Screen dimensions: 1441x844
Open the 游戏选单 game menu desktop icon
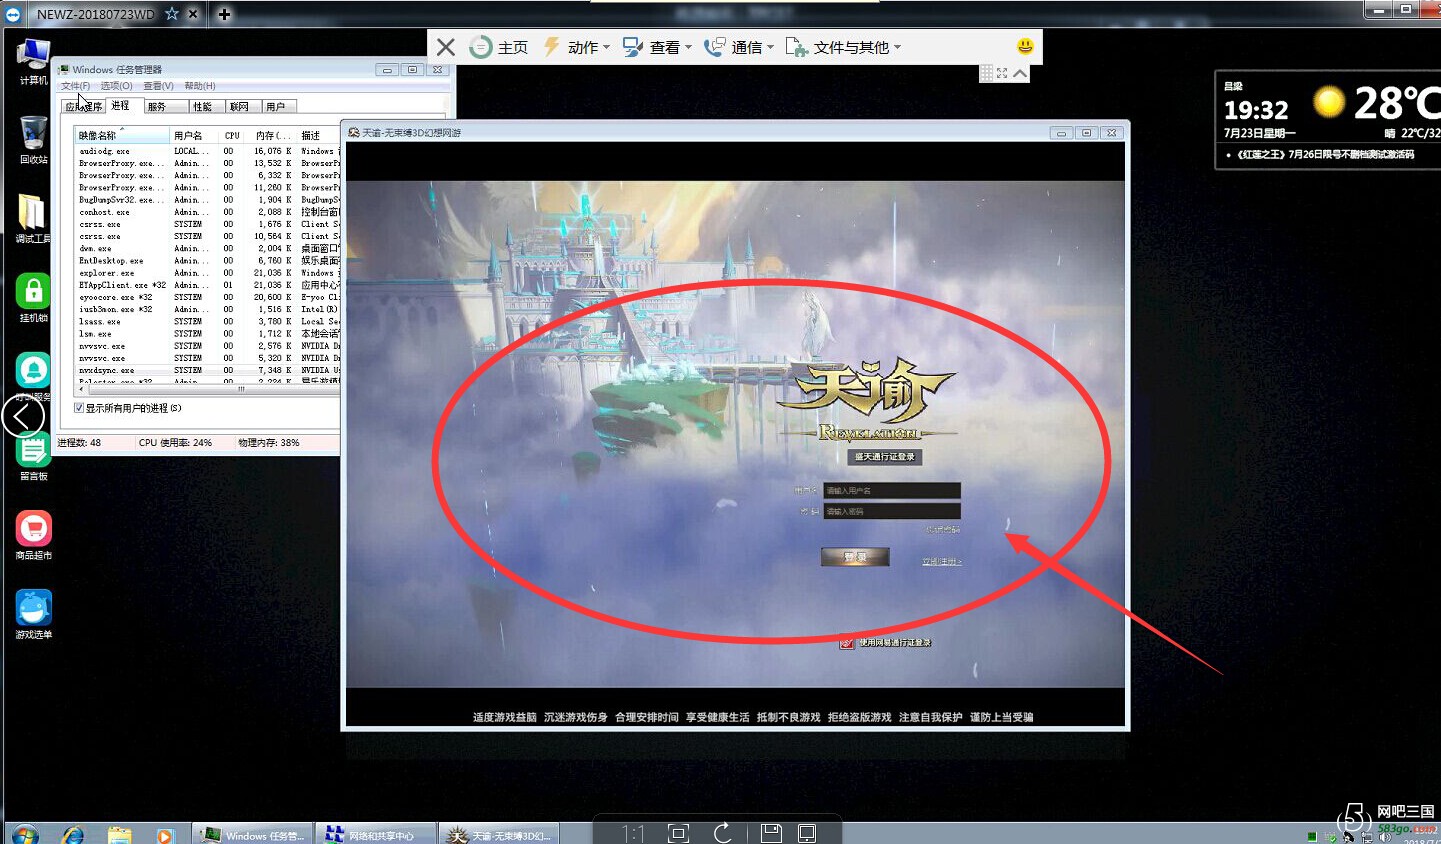(33, 614)
